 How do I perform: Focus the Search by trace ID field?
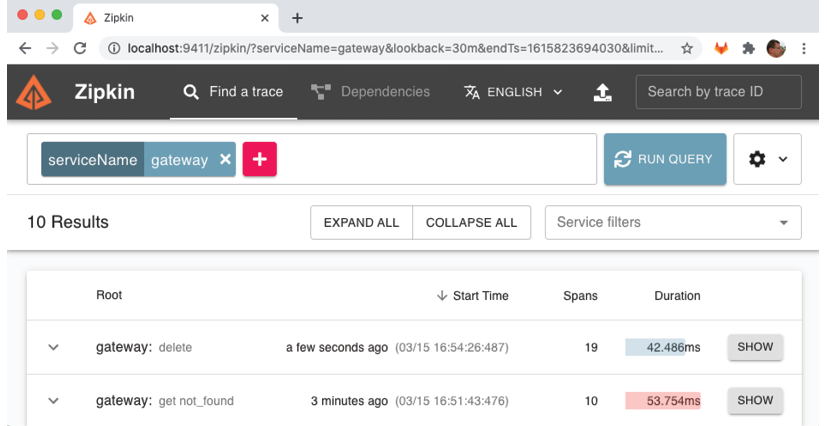(718, 92)
